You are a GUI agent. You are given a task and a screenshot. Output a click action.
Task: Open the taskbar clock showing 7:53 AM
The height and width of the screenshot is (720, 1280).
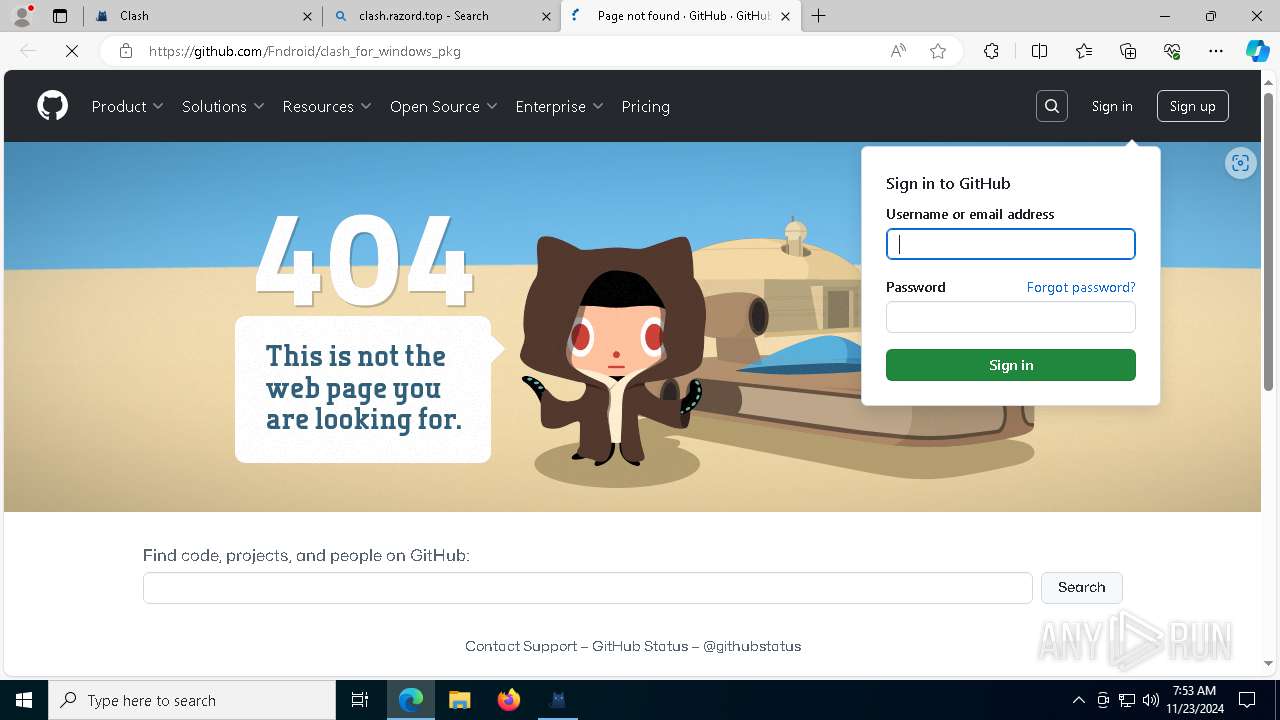point(1194,700)
